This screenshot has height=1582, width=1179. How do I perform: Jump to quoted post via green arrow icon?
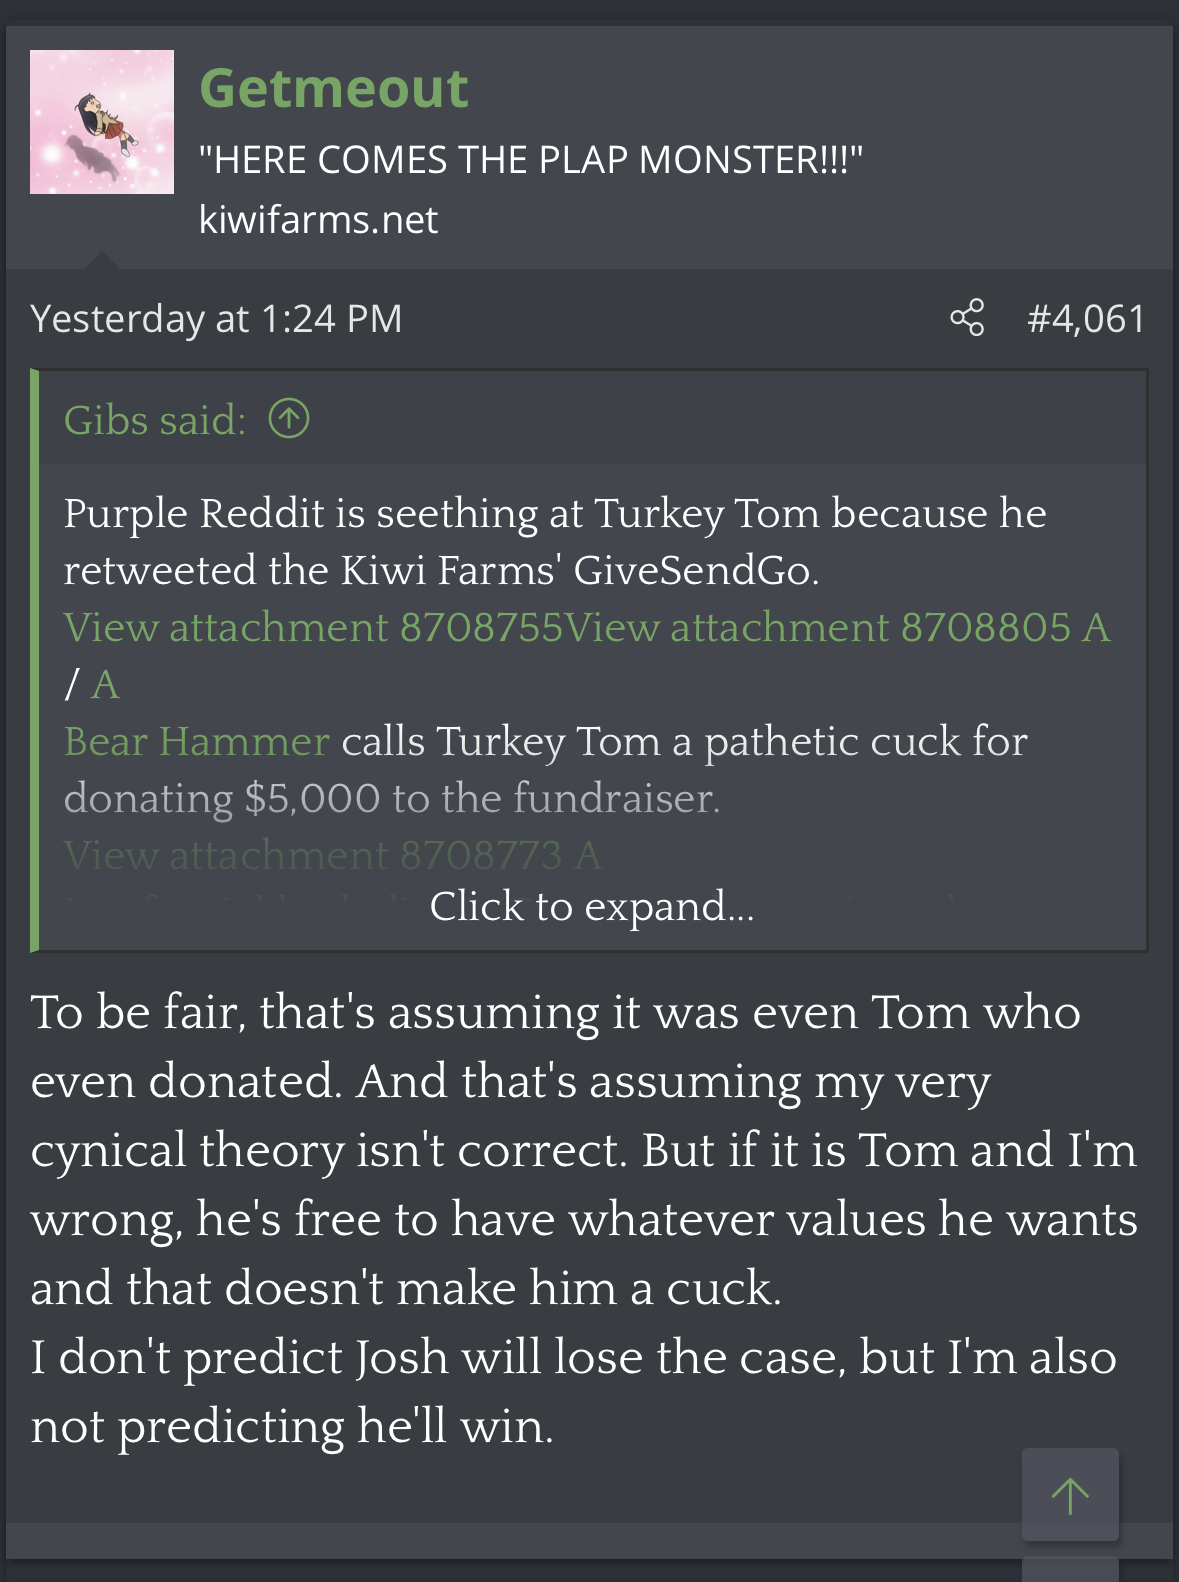(288, 420)
